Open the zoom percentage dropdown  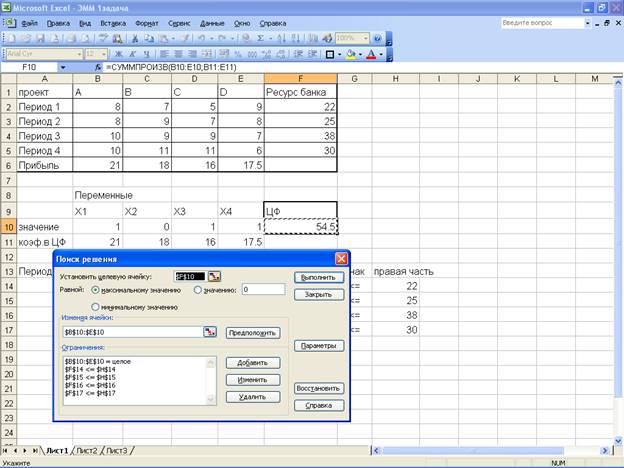pos(365,38)
